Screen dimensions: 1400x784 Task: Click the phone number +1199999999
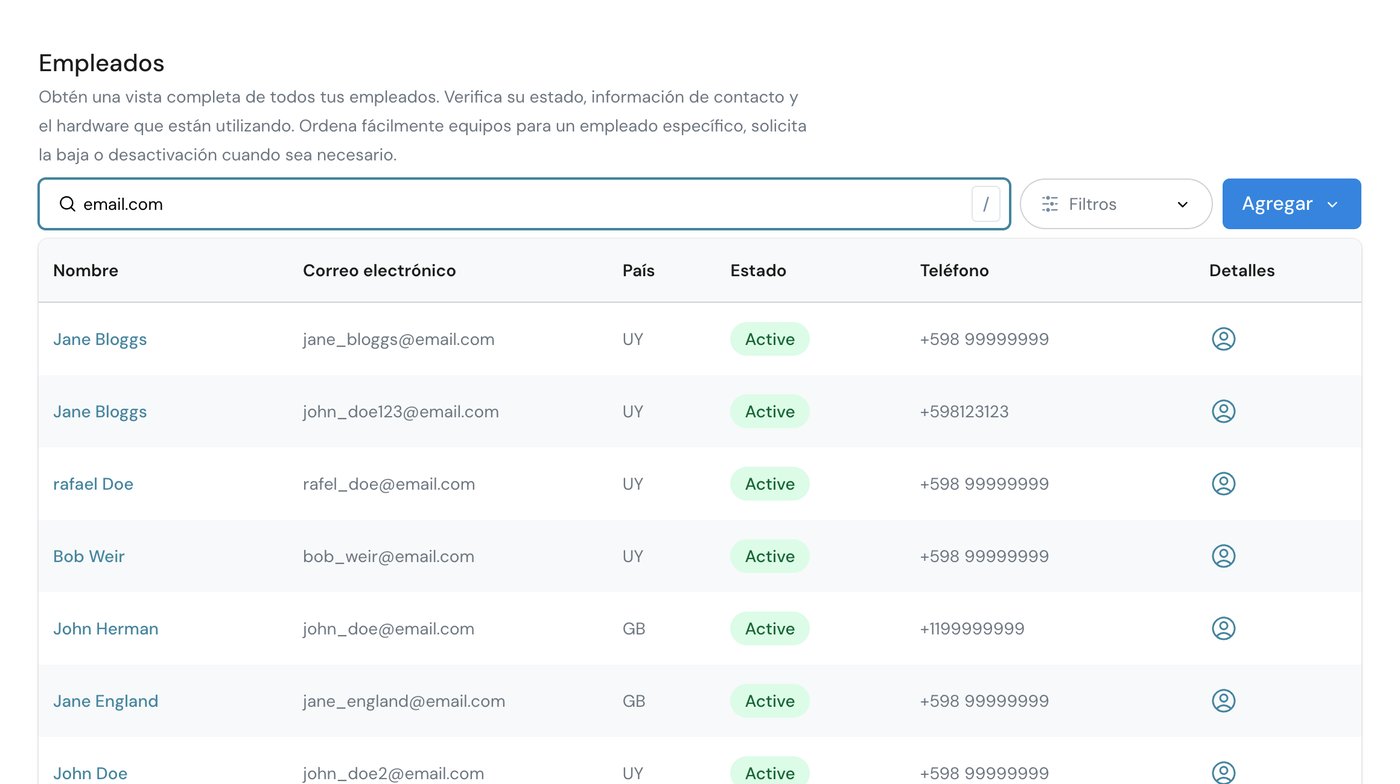pos(972,628)
